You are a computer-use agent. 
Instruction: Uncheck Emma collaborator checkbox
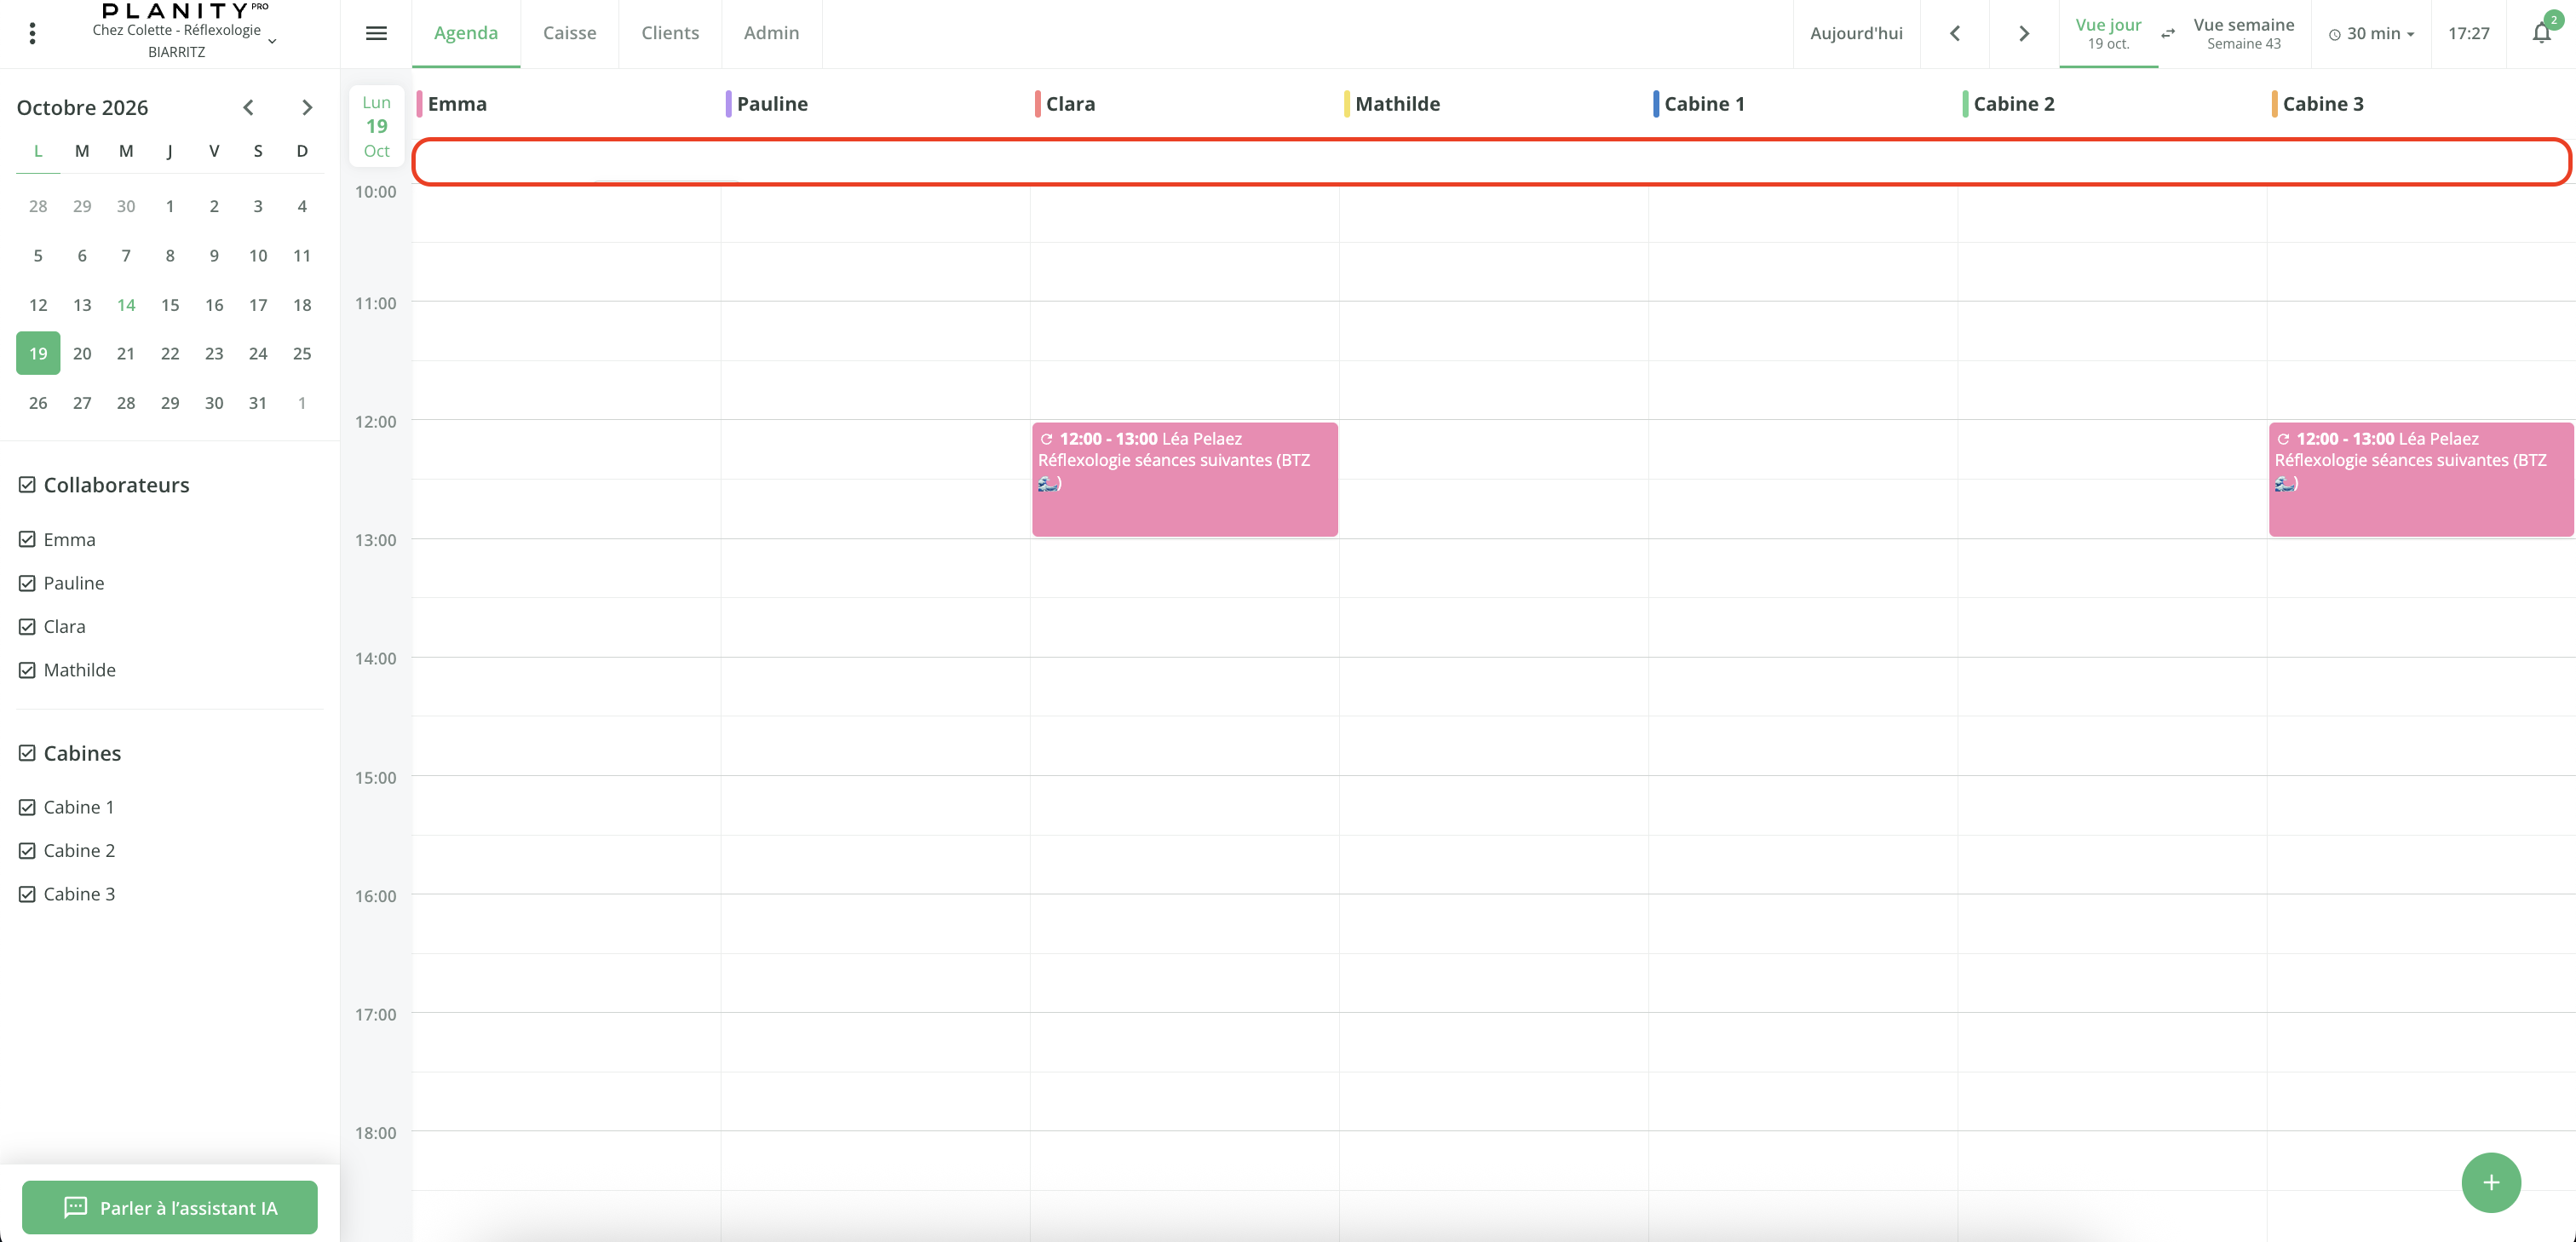(27, 540)
